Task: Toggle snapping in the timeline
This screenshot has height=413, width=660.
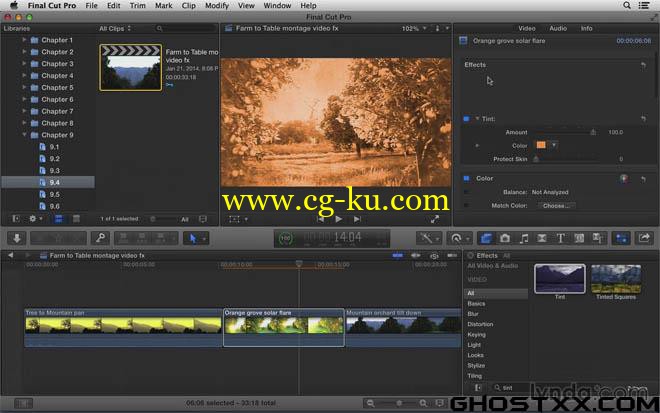Action: 452,256
